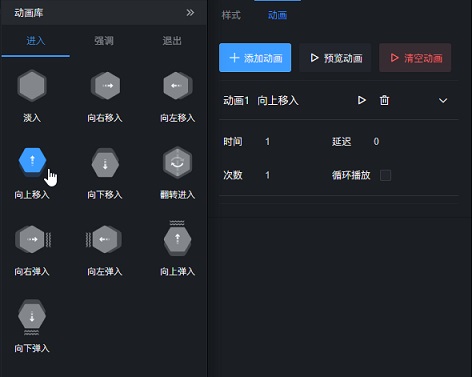The height and width of the screenshot is (377, 472).
Task: Pick the 翻转进入 flip animation icon
Action: coord(178,162)
